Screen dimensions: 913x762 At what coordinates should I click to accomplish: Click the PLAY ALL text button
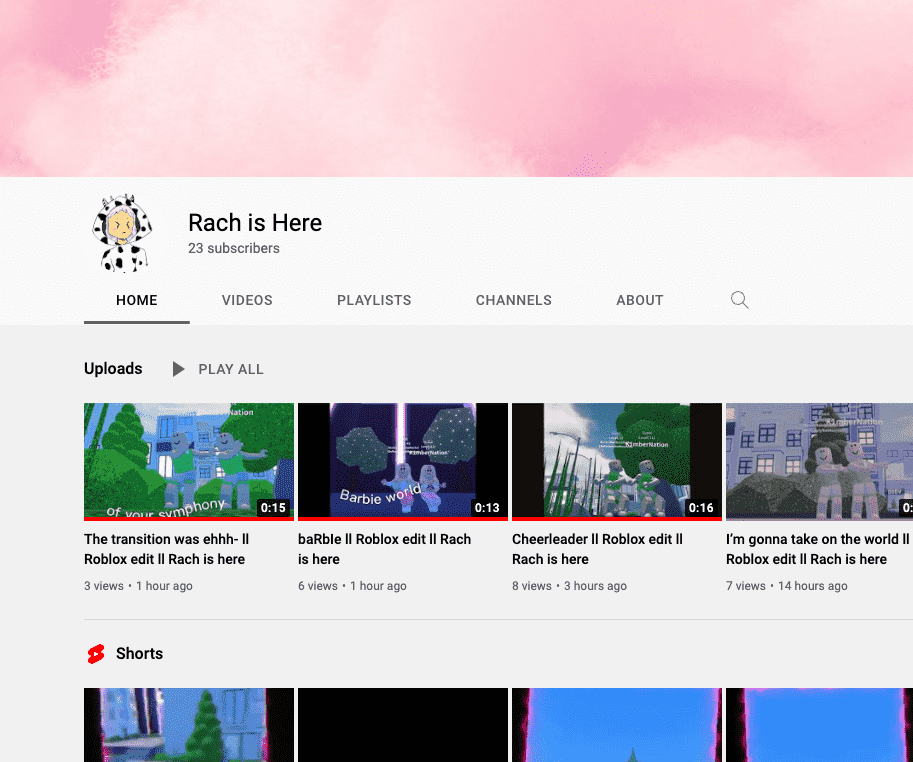[231, 369]
